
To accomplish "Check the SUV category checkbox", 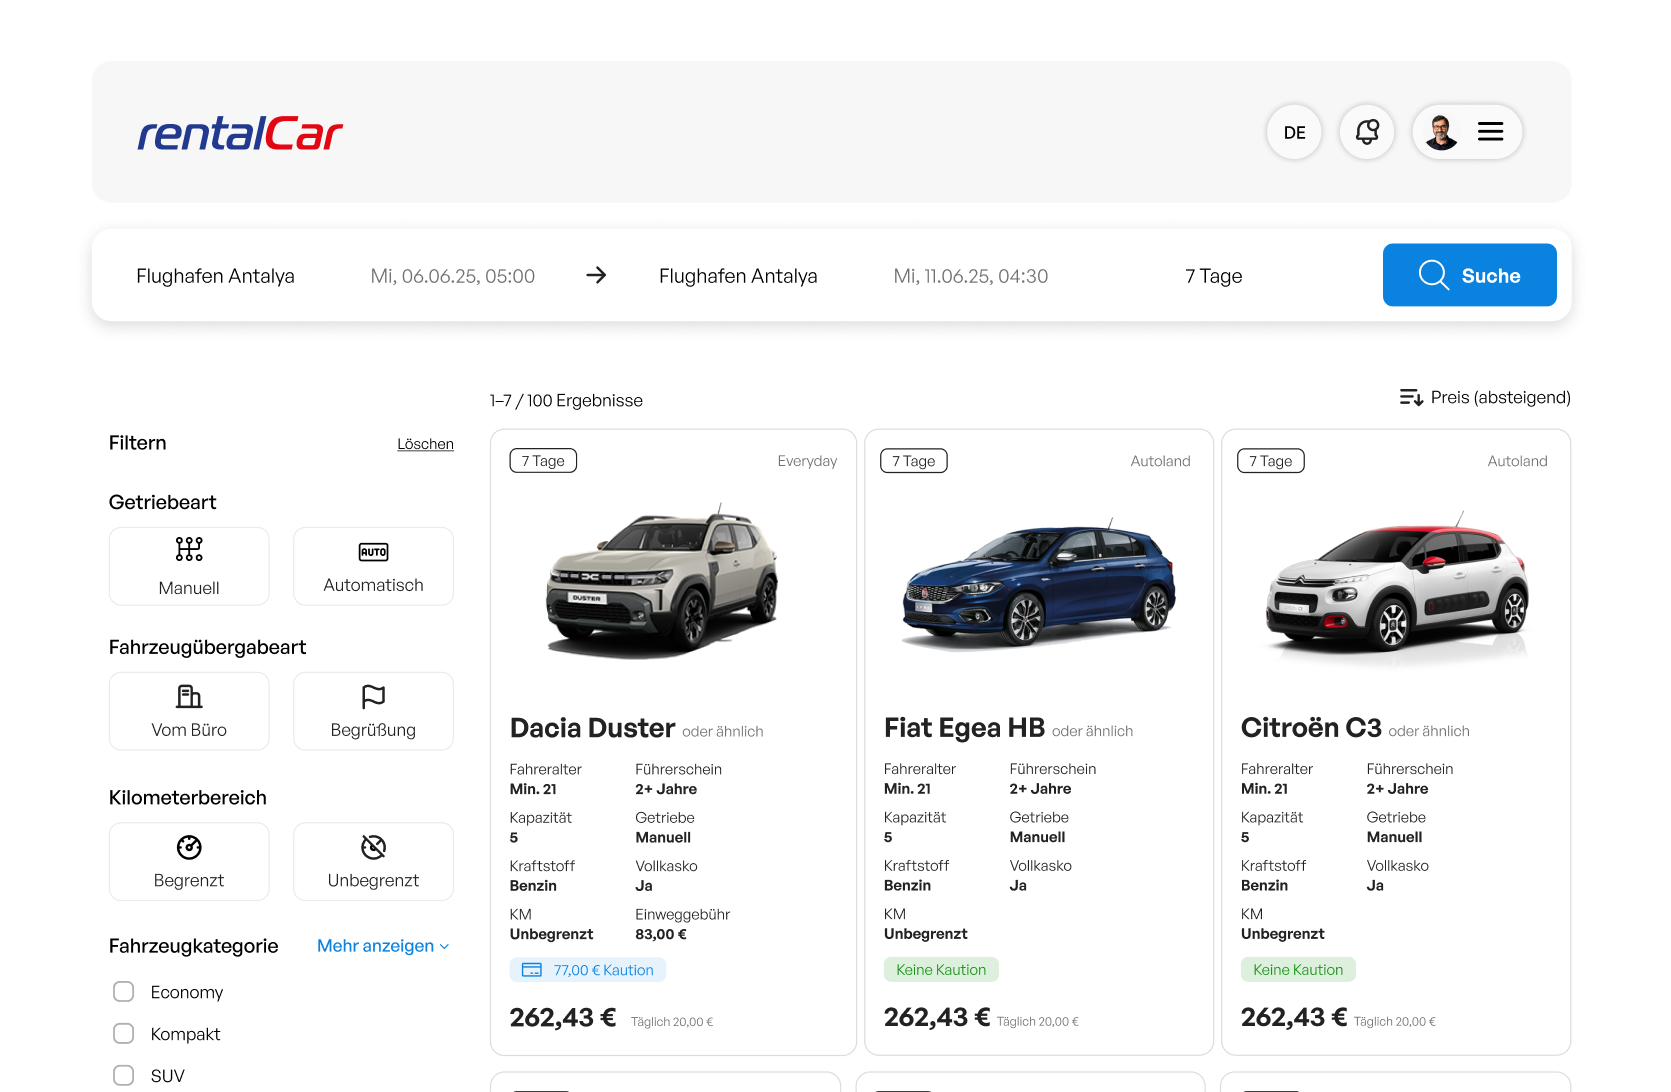I will [124, 1075].
